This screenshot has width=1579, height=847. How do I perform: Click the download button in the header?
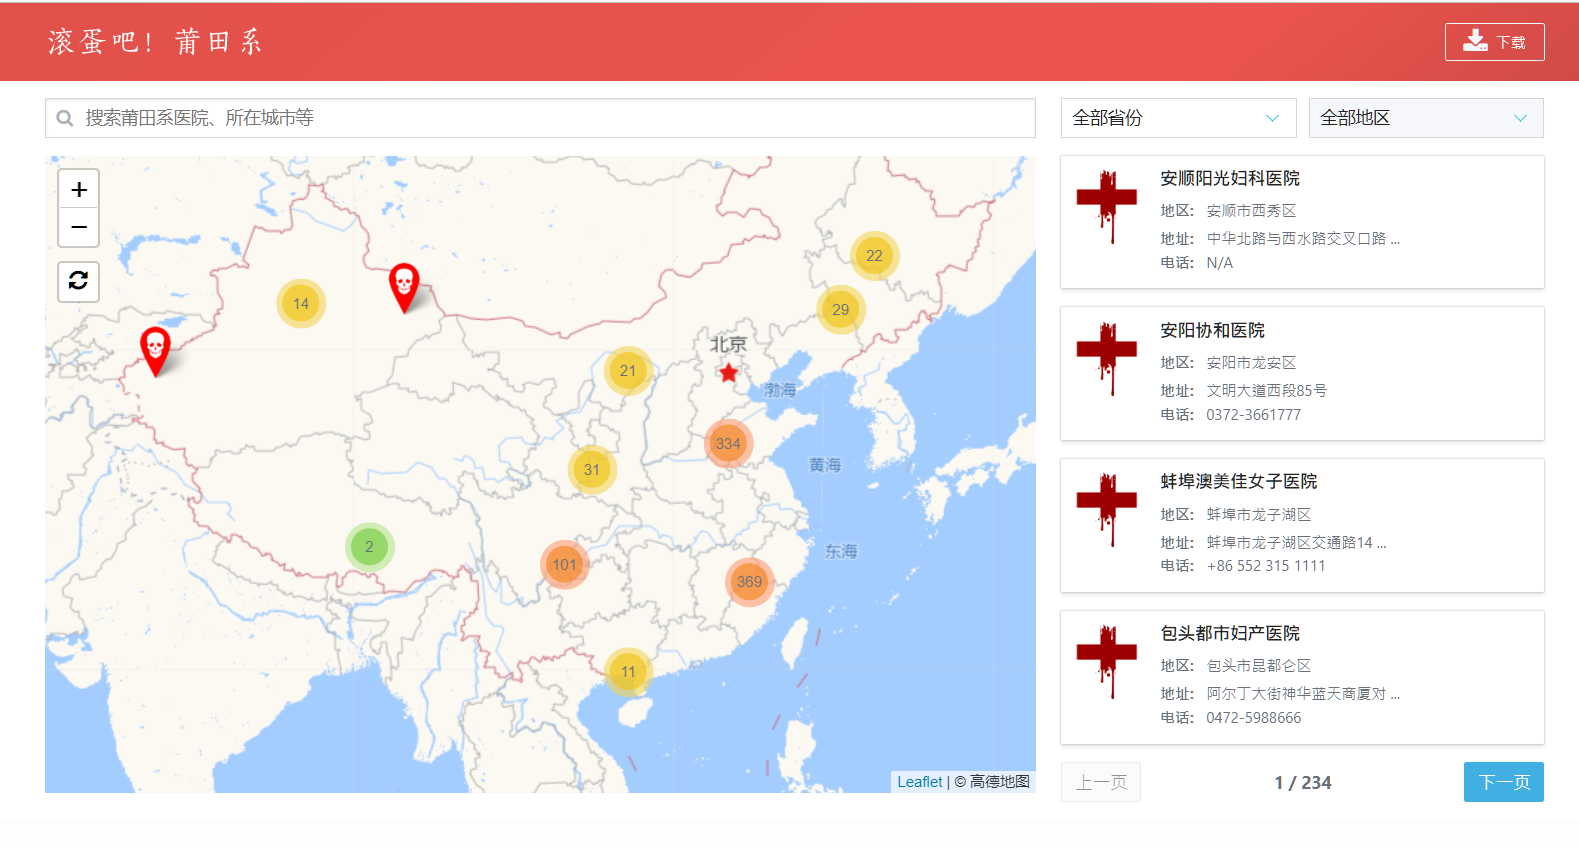1494,42
